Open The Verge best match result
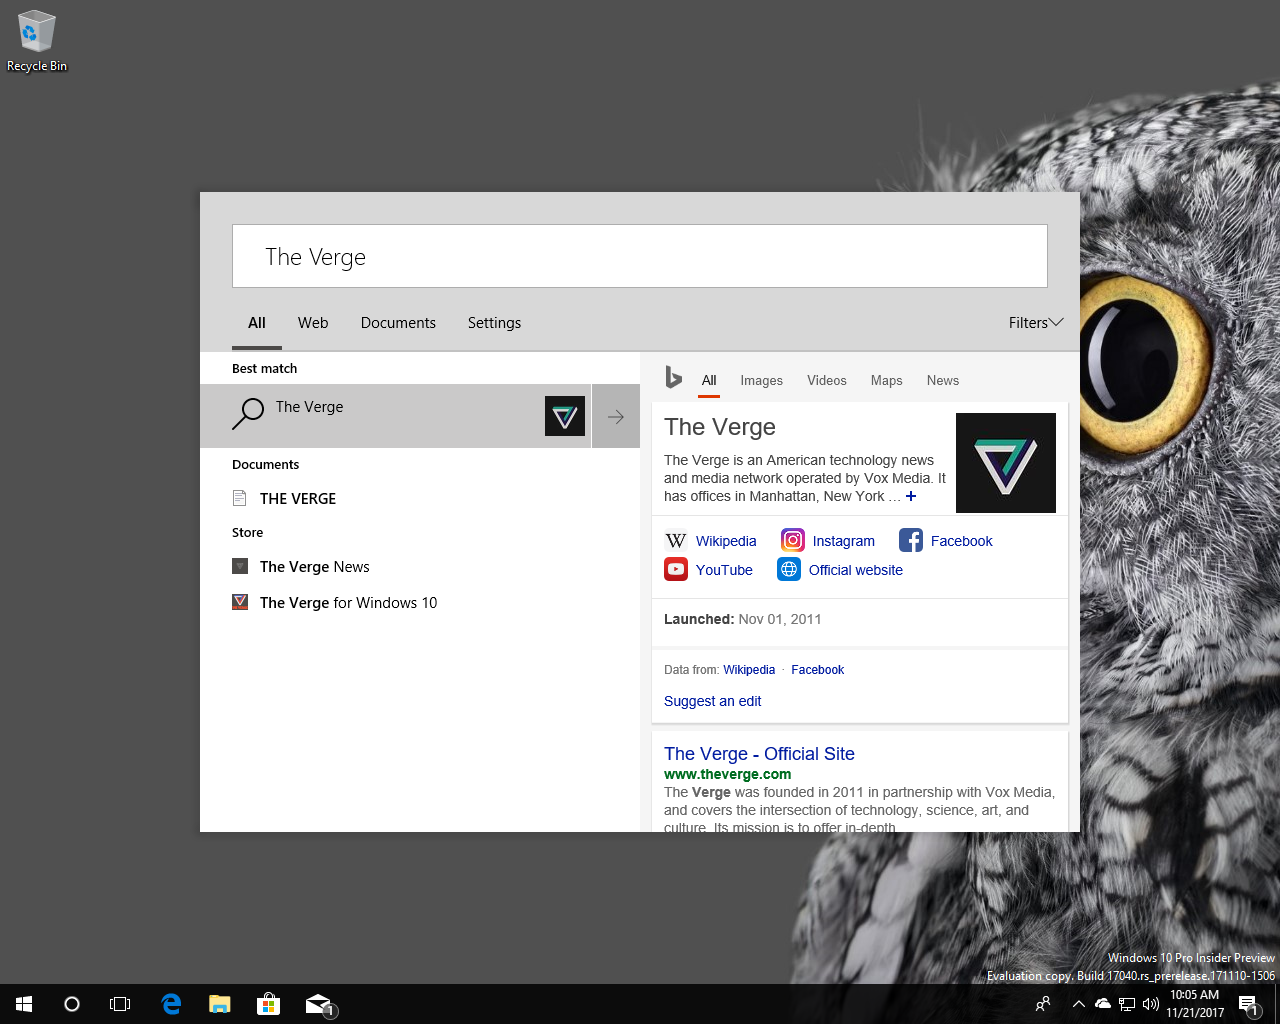Viewport: 1280px width, 1024px height. click(x=396, y=416)
